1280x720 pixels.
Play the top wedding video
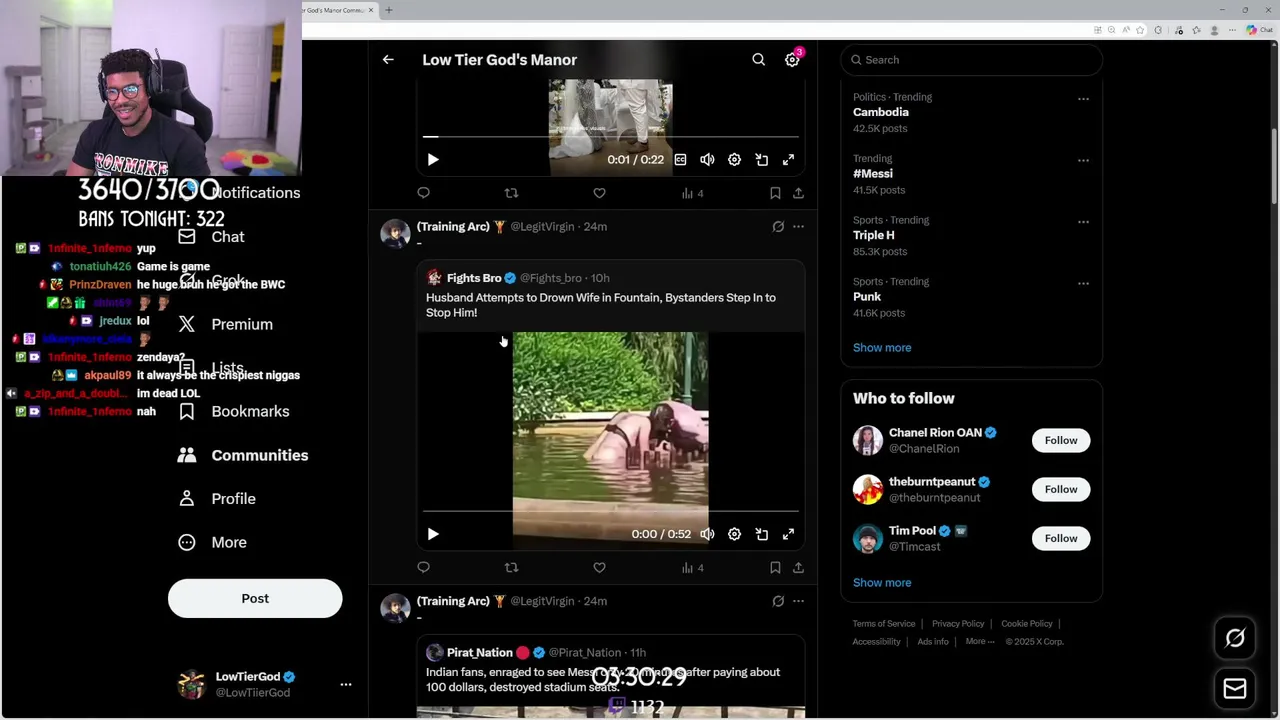pyautogui.click(x=433, y=160)
